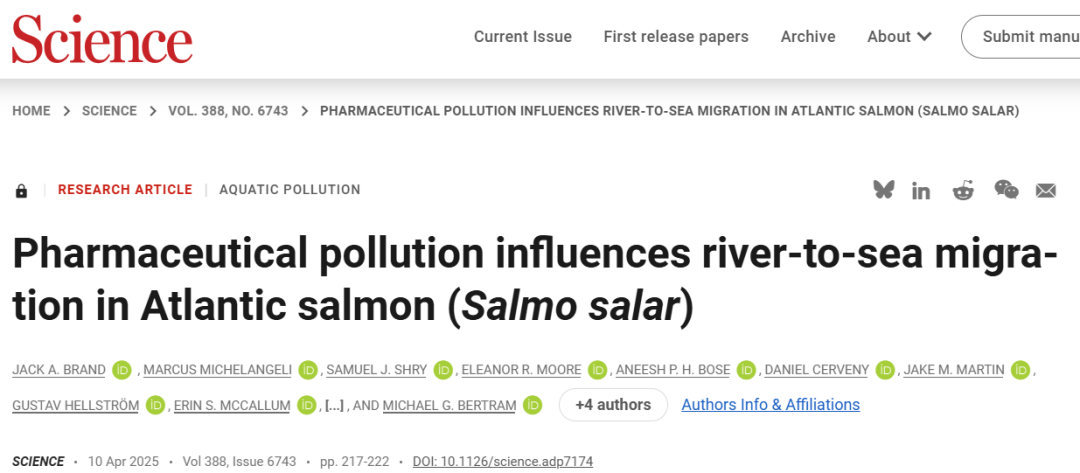Expand hidden authors with +4 authors button

click(613, 405)
